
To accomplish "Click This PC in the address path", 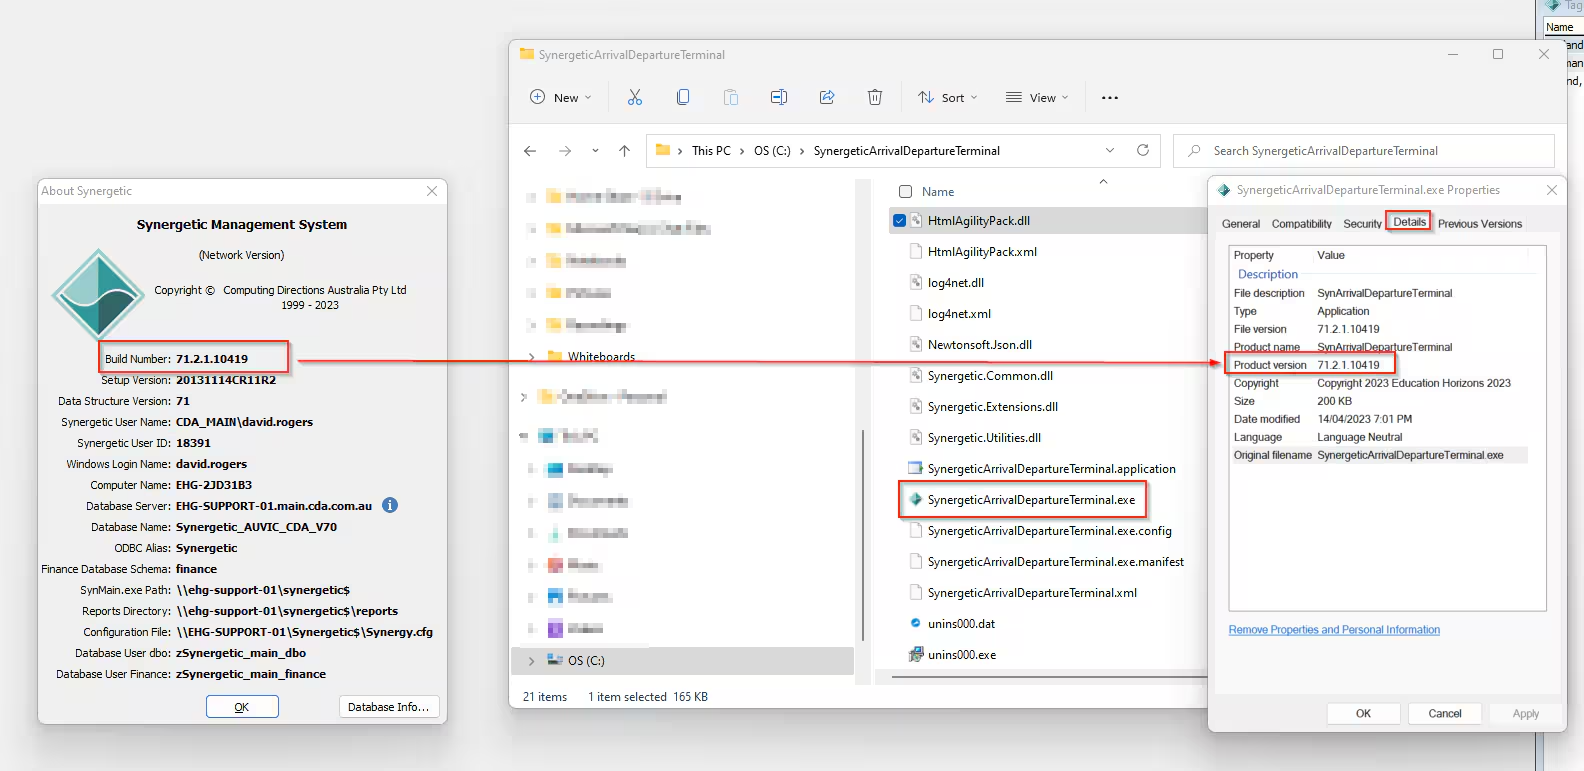I will (711, 151).
